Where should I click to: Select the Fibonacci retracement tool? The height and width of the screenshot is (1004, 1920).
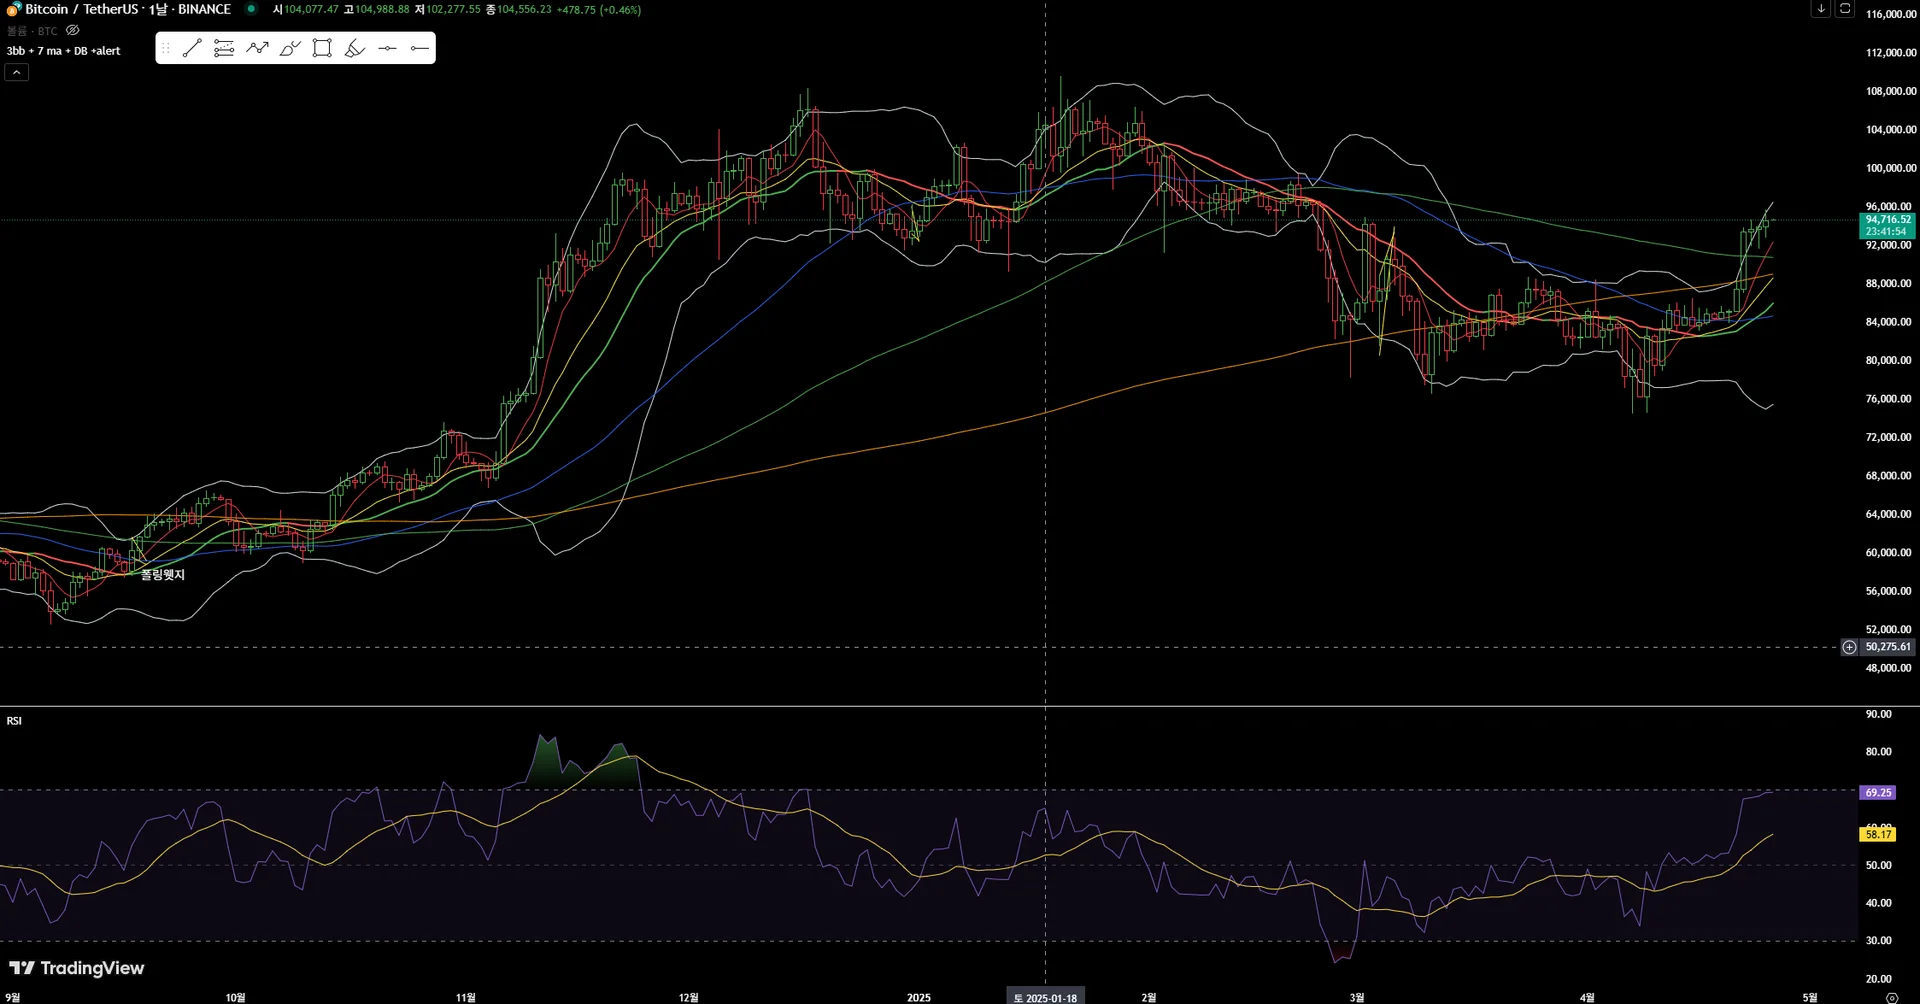coord(224,48)
